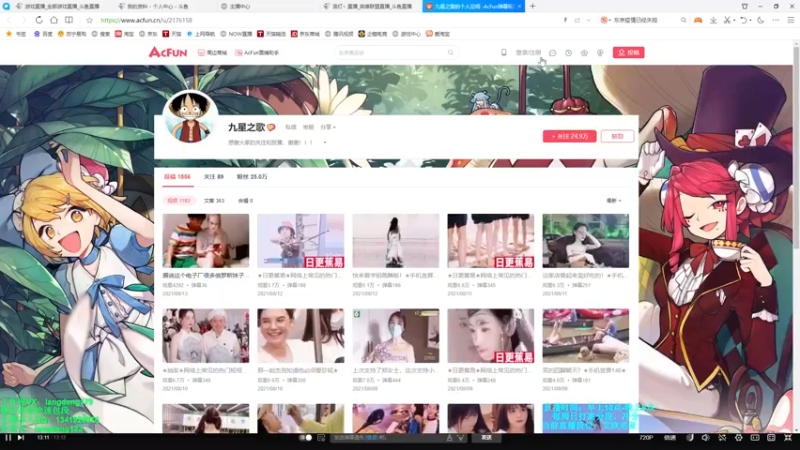Expand the 分享 share dropdown

click(328, 127)
